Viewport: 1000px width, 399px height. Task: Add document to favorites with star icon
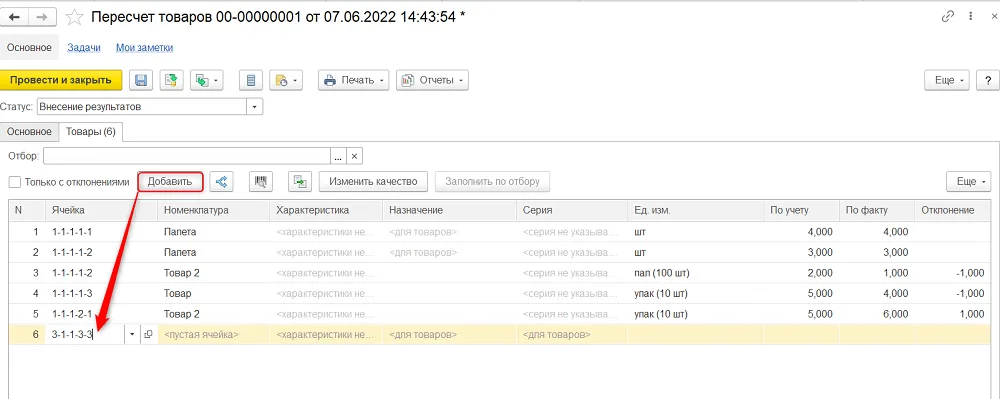pyautogui.click(x=75, y=17)
